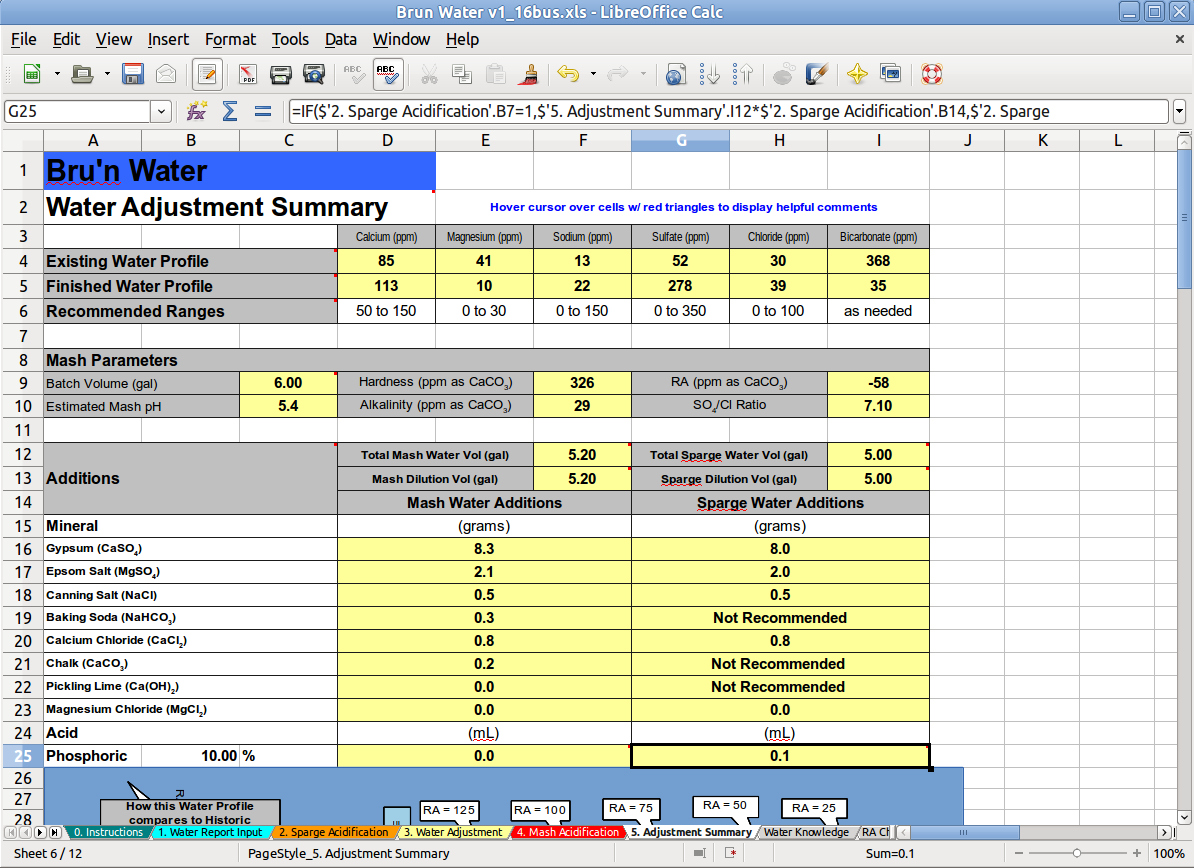Screen dimensions: 1194x868
Task: Print the file directly with the printer icon
Action: (281, 74)
